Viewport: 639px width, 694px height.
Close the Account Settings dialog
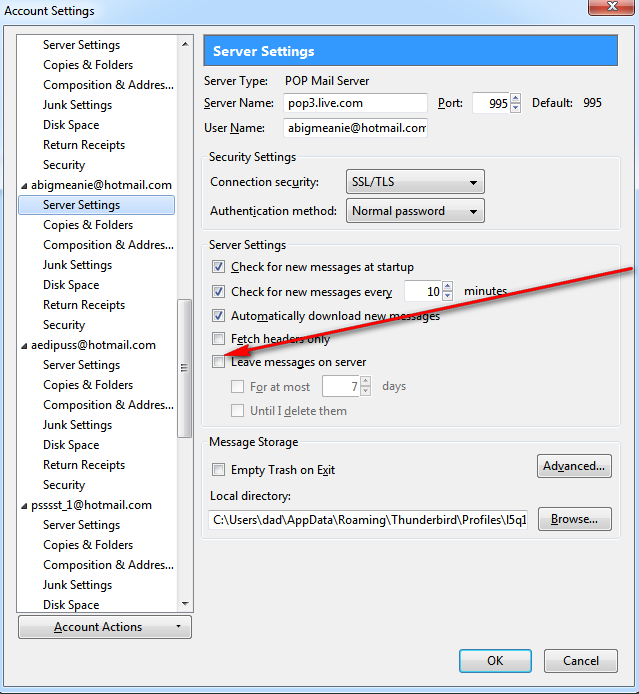(612, 6)
